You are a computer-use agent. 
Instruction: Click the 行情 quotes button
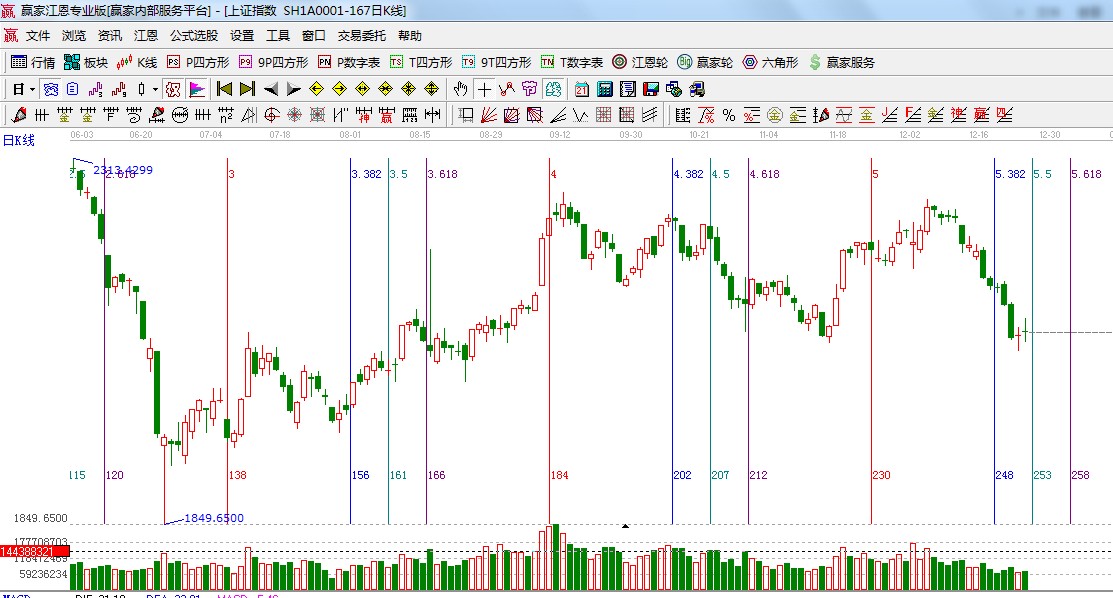[33, 62]
